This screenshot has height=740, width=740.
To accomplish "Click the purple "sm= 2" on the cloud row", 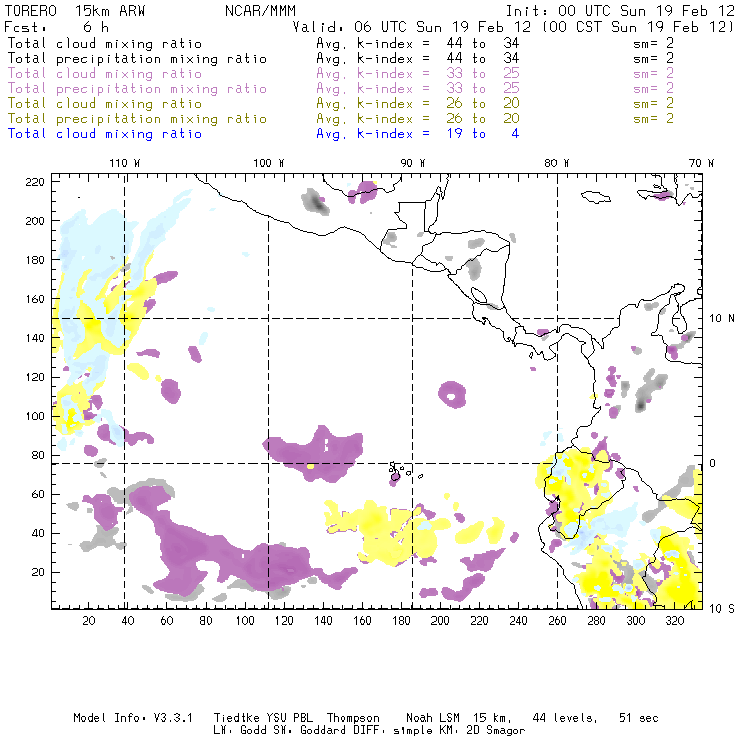I will pos(653,74).
